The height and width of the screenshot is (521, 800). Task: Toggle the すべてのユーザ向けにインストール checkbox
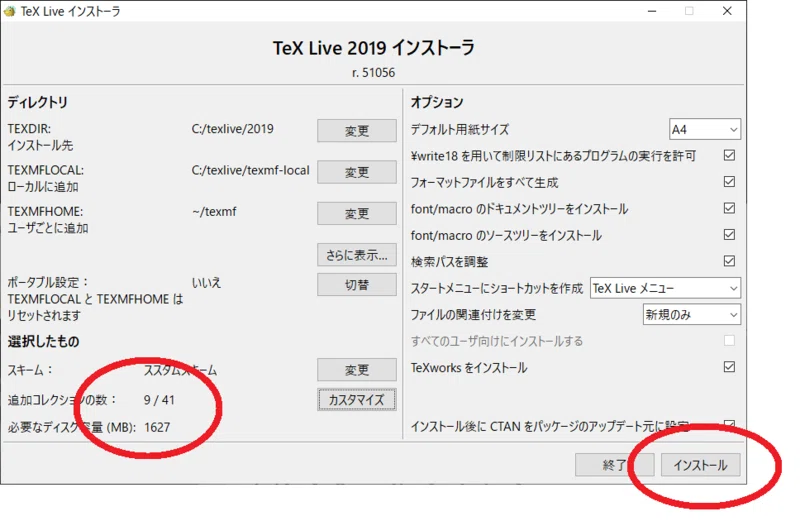pos(730,340)
